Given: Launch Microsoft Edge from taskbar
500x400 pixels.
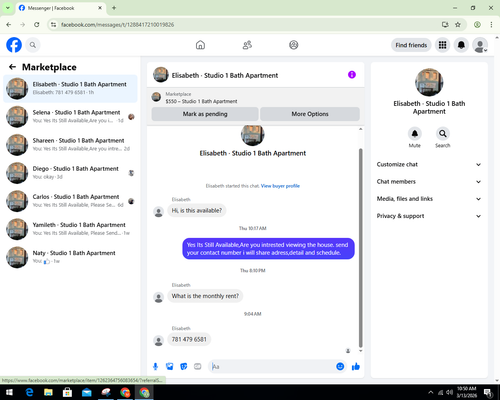Looking at the screenshot, I should pyautogui.click(x=29, y=392).
